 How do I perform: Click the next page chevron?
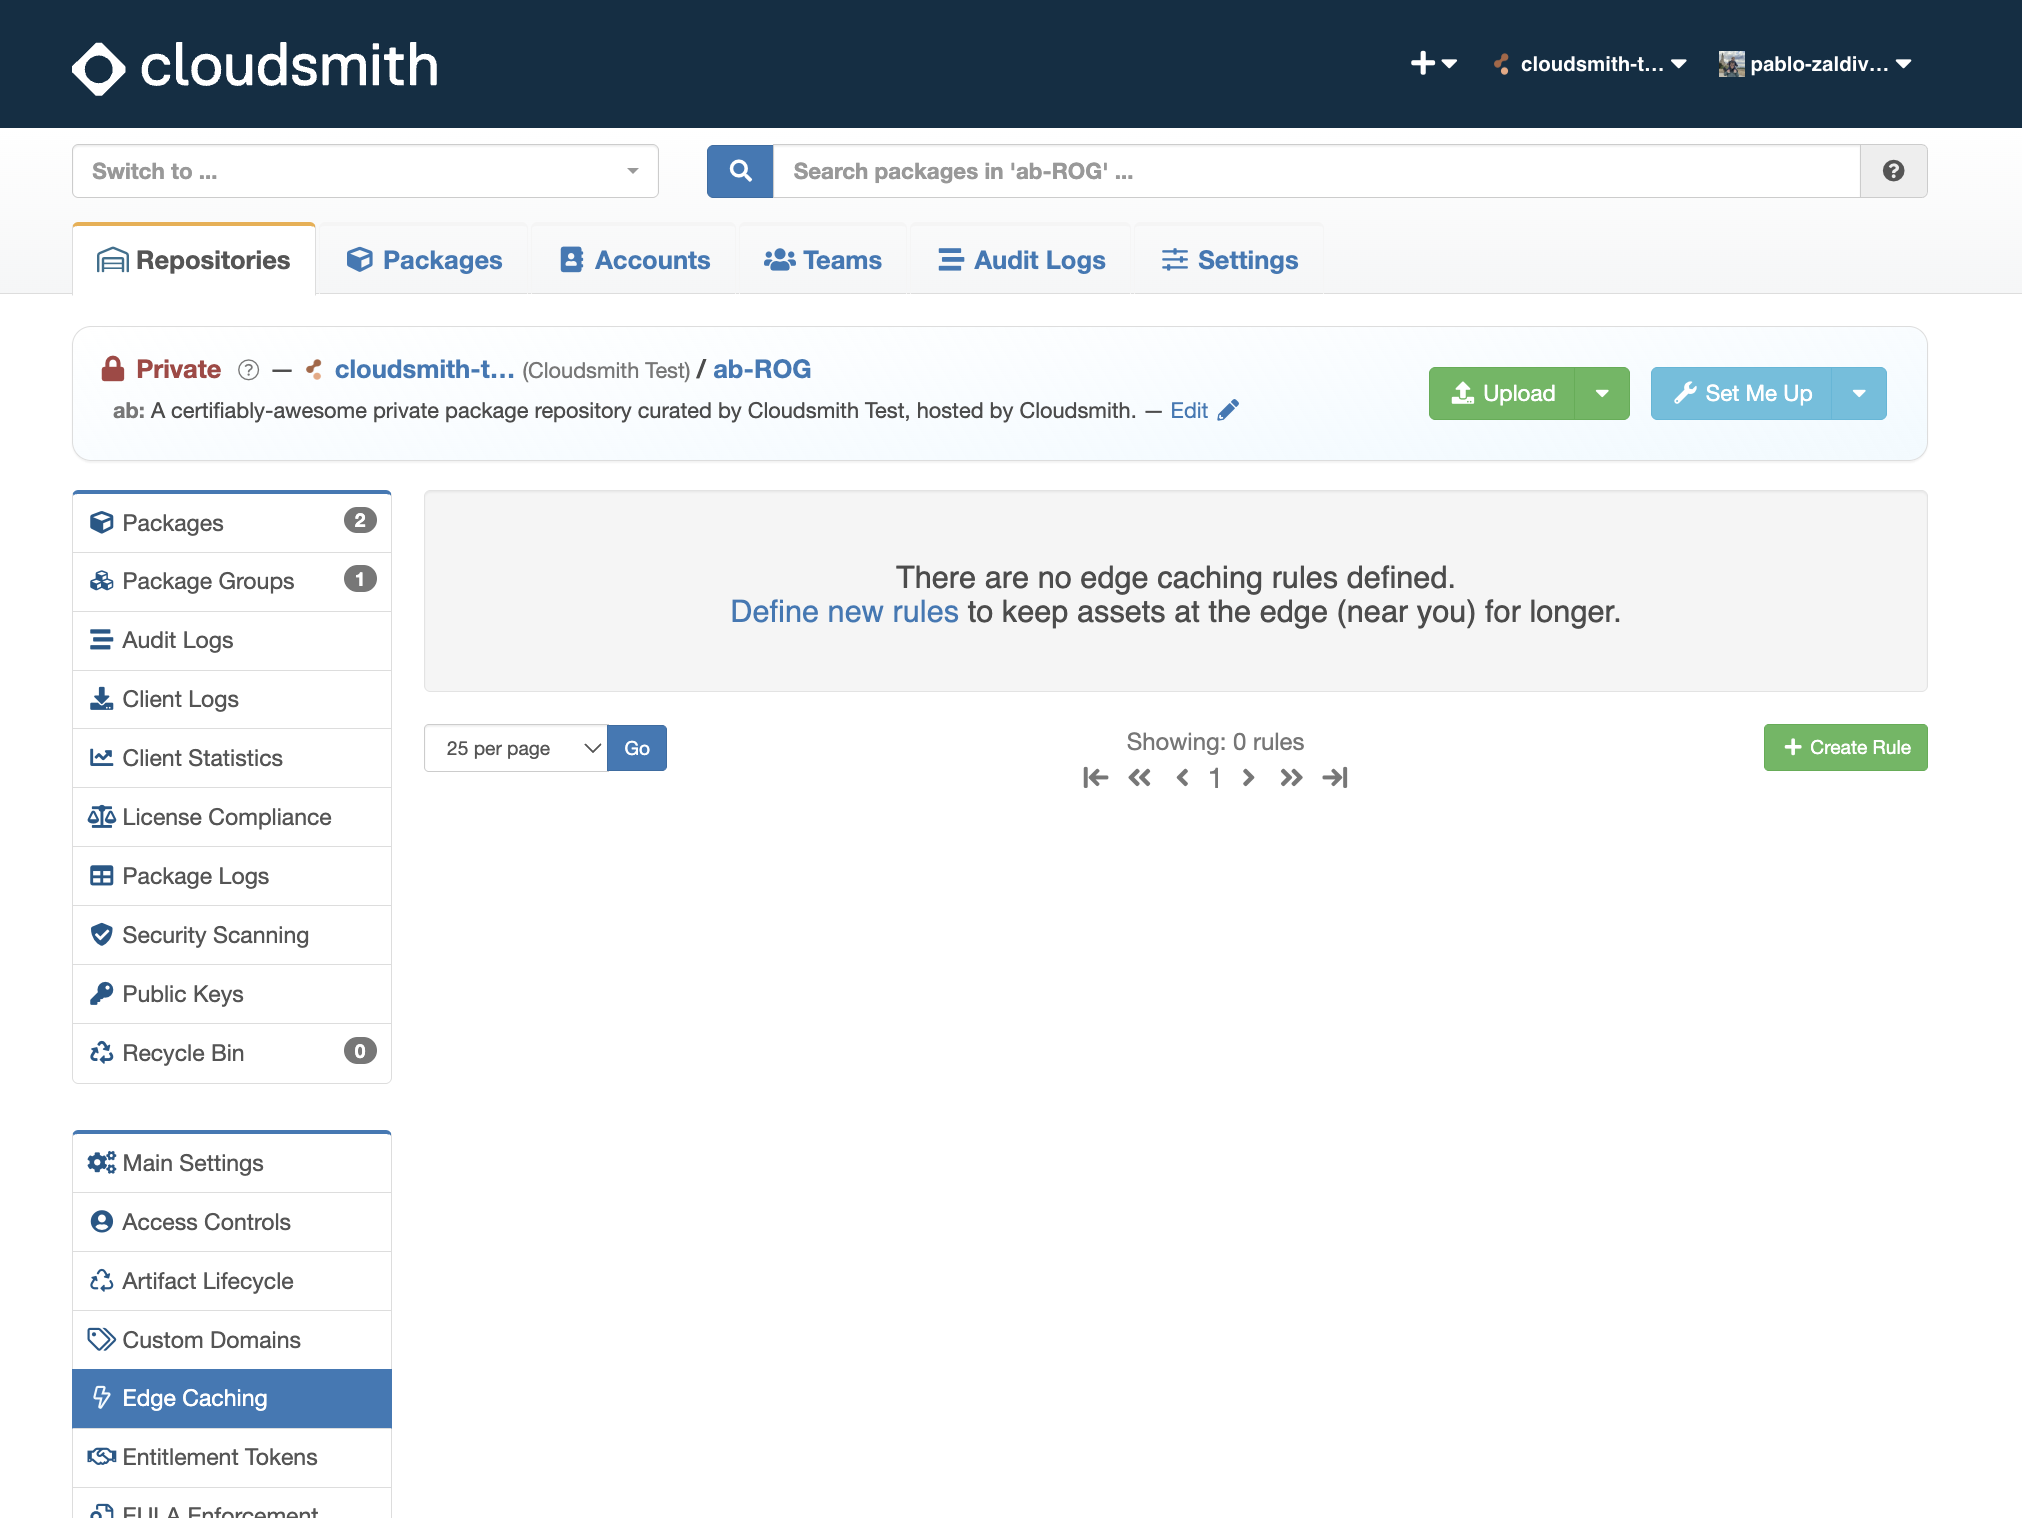click(x=1248, y=778)
